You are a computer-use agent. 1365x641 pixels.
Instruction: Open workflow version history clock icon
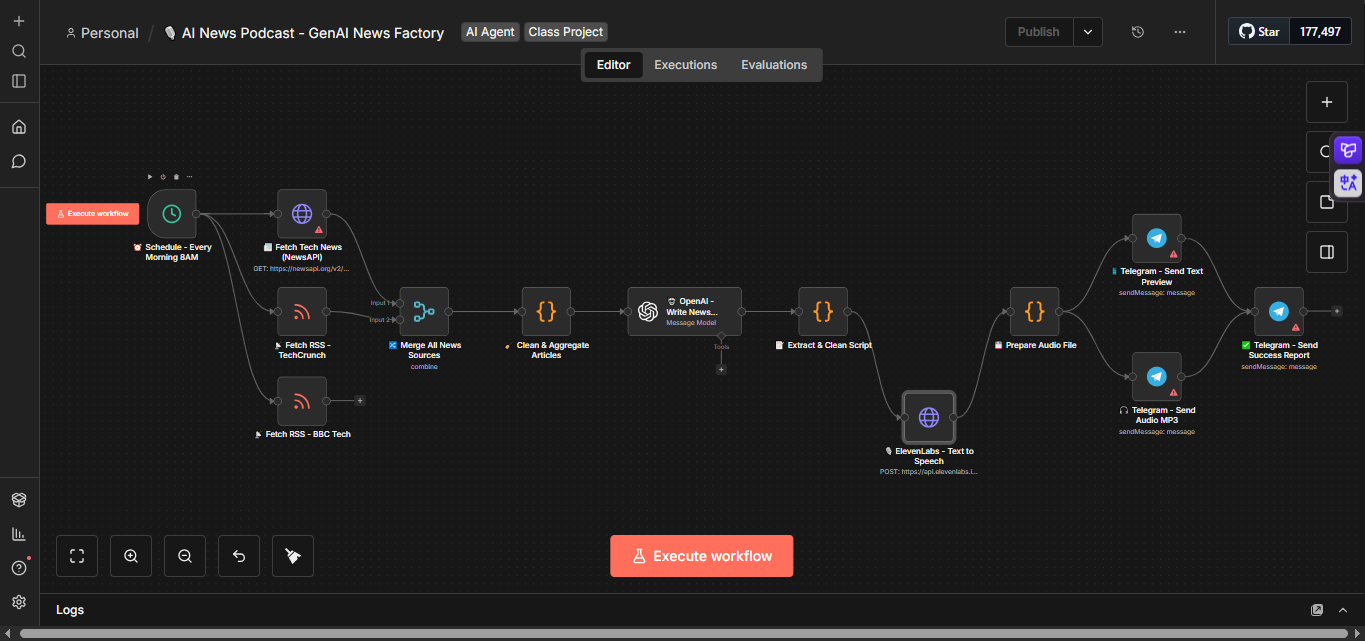pos(1138,32)
